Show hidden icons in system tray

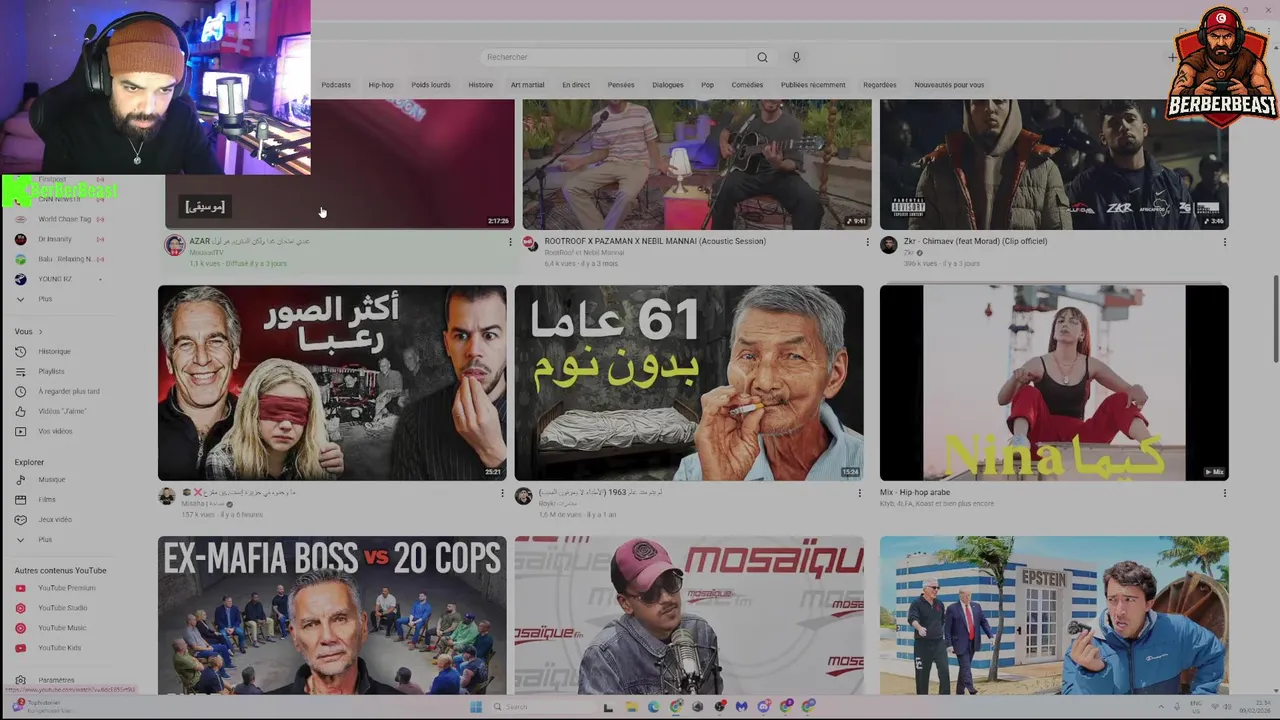[1160, 707]
